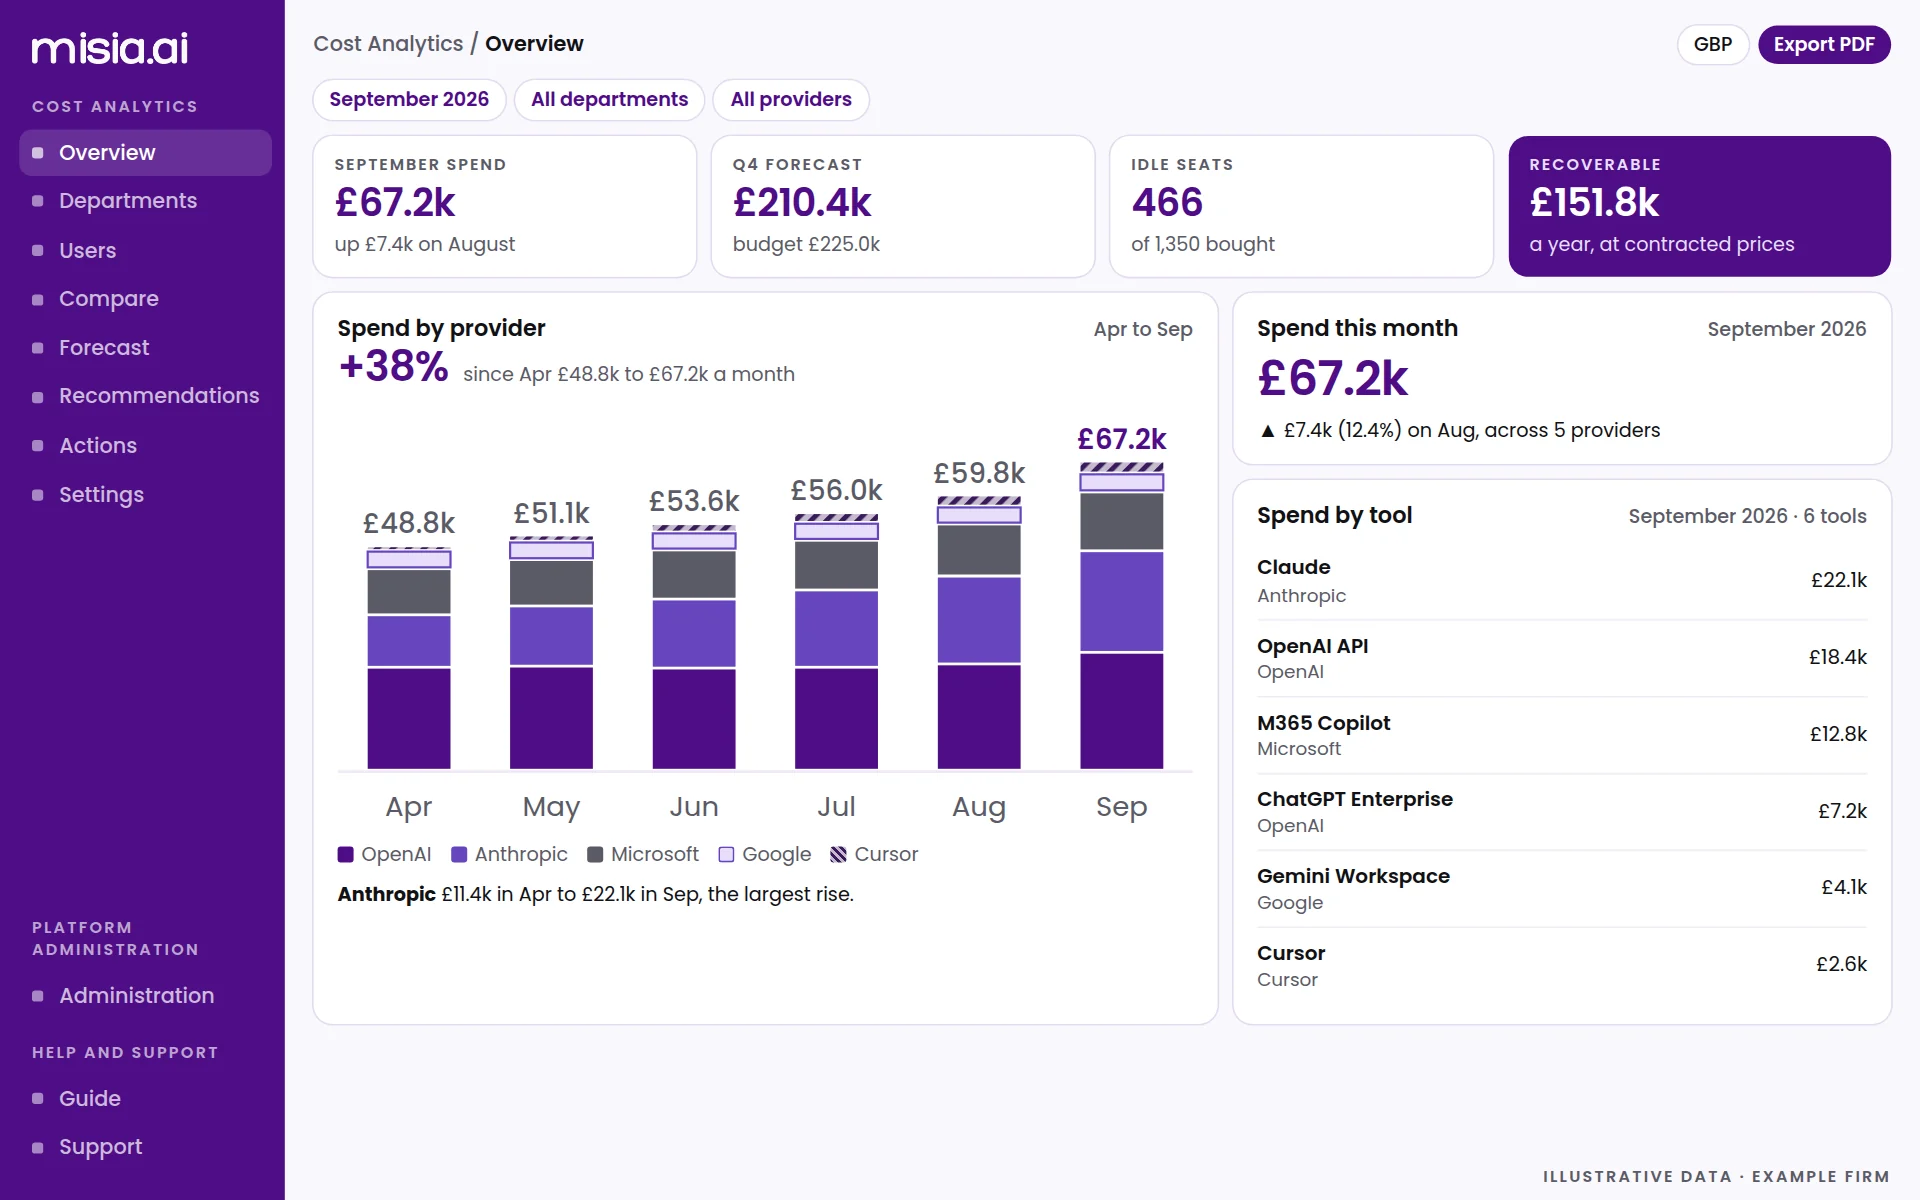Click the OpenAI legend color swatch
The width and height of the screenshot is (1920, 1200).
(346, 855)
